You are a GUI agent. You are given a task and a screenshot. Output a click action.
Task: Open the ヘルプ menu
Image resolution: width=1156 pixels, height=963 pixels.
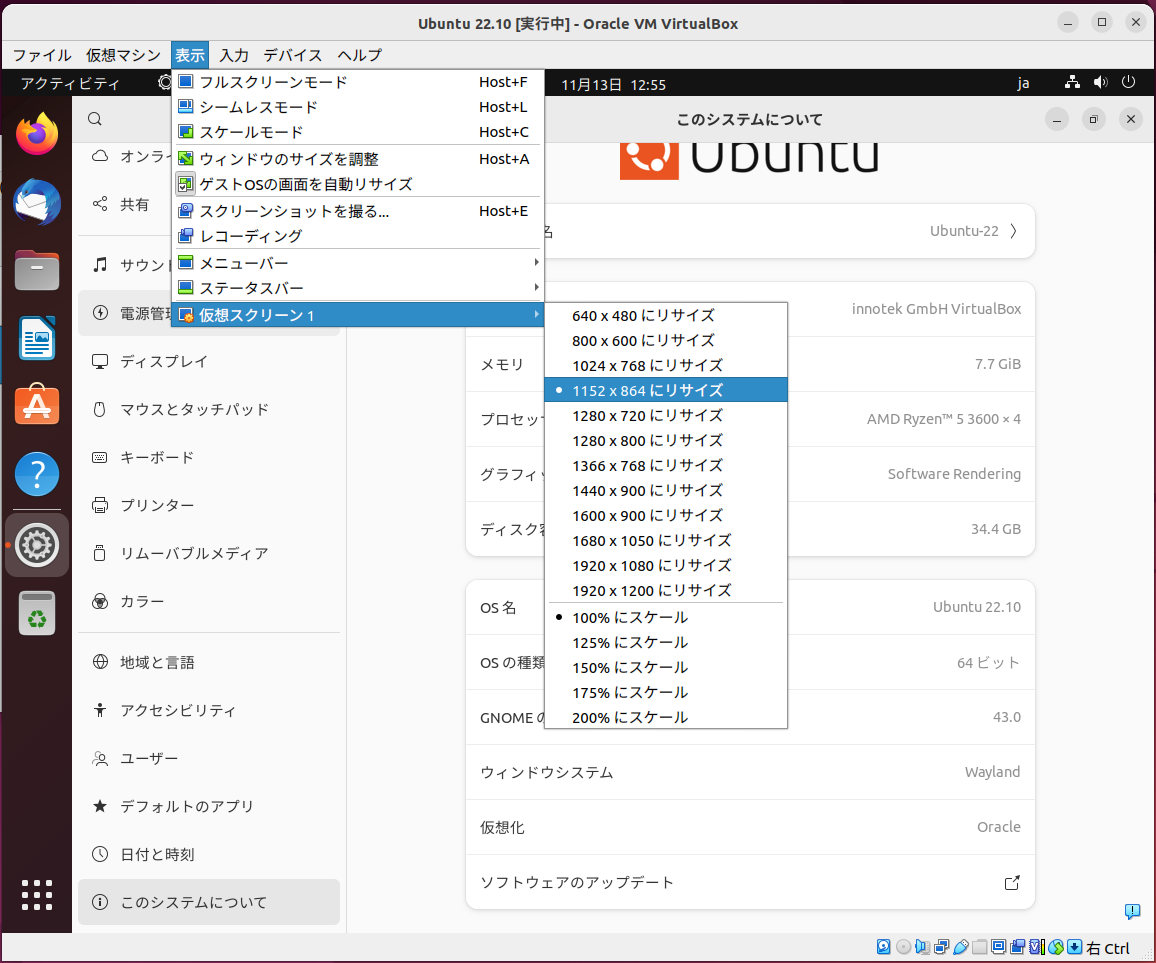360,55
